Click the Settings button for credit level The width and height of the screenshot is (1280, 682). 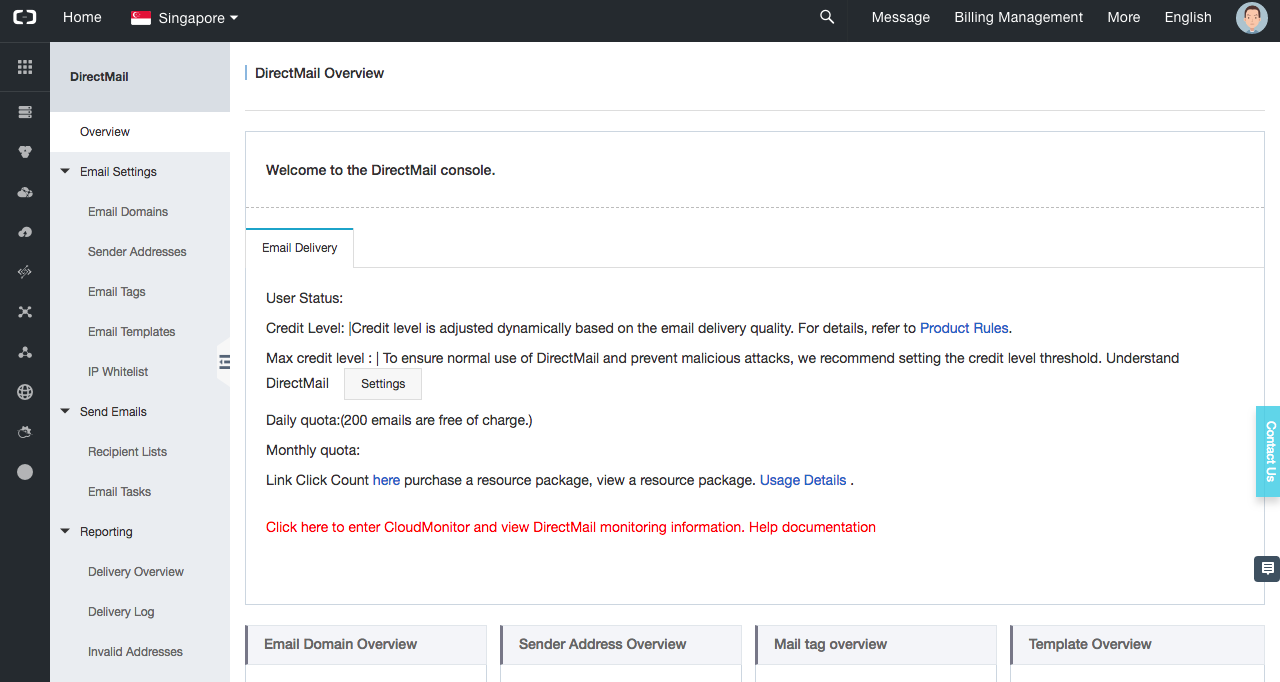click(383, 384)
